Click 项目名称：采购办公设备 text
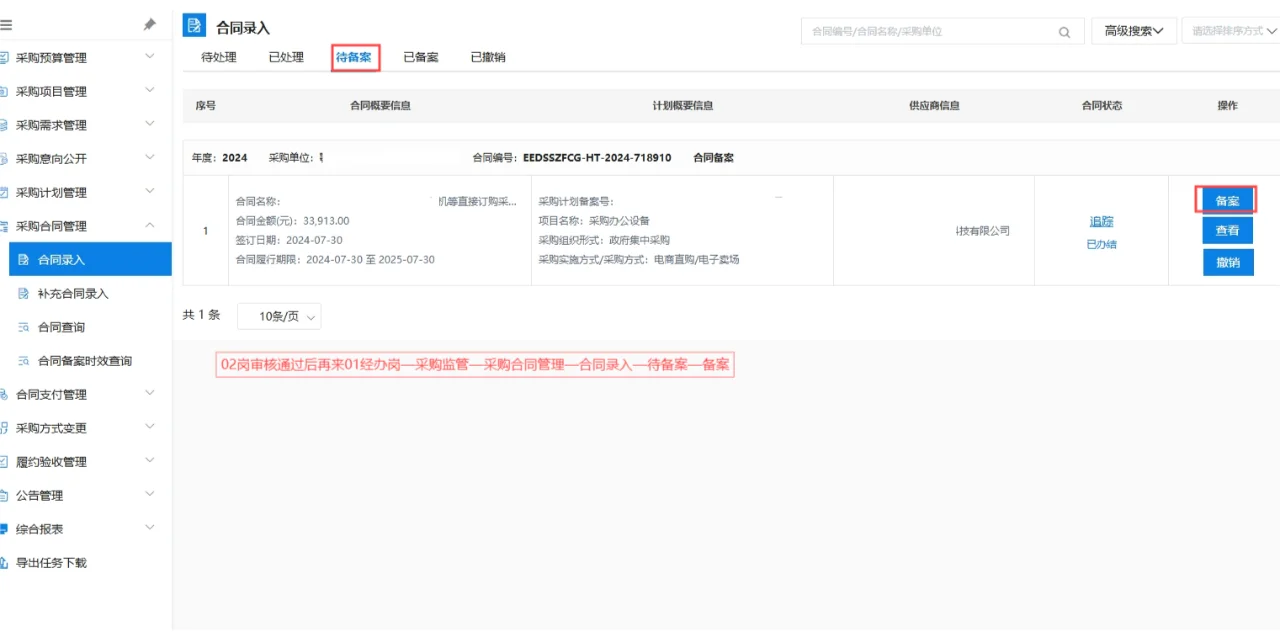The width and height of the screenshot is (1280, 639). click(x=594, y=221)
